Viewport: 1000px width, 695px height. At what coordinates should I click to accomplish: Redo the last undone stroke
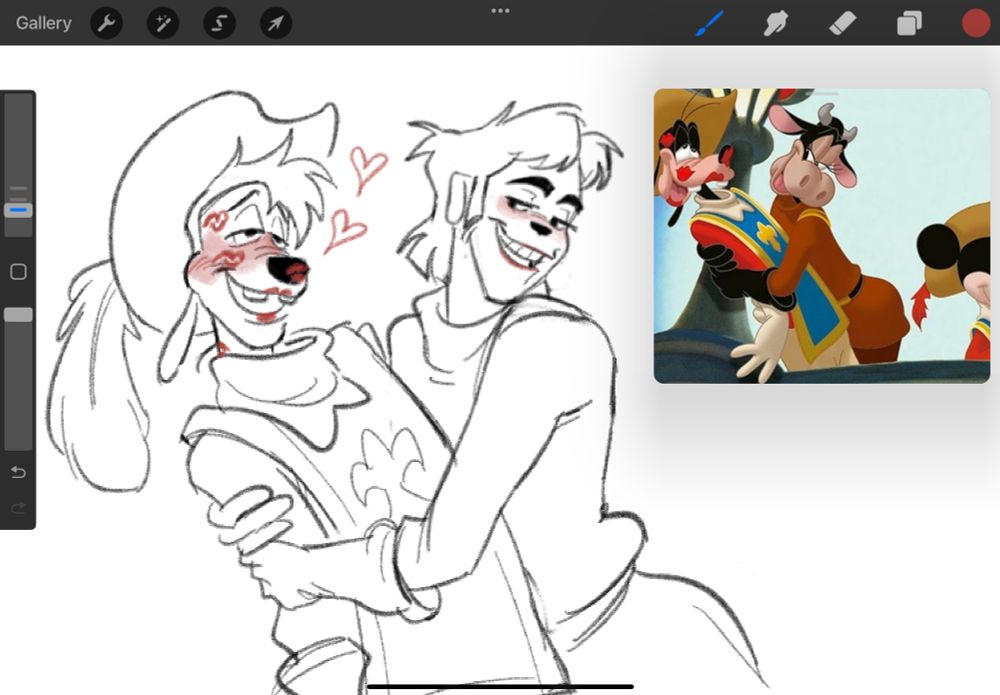[18, 508]
